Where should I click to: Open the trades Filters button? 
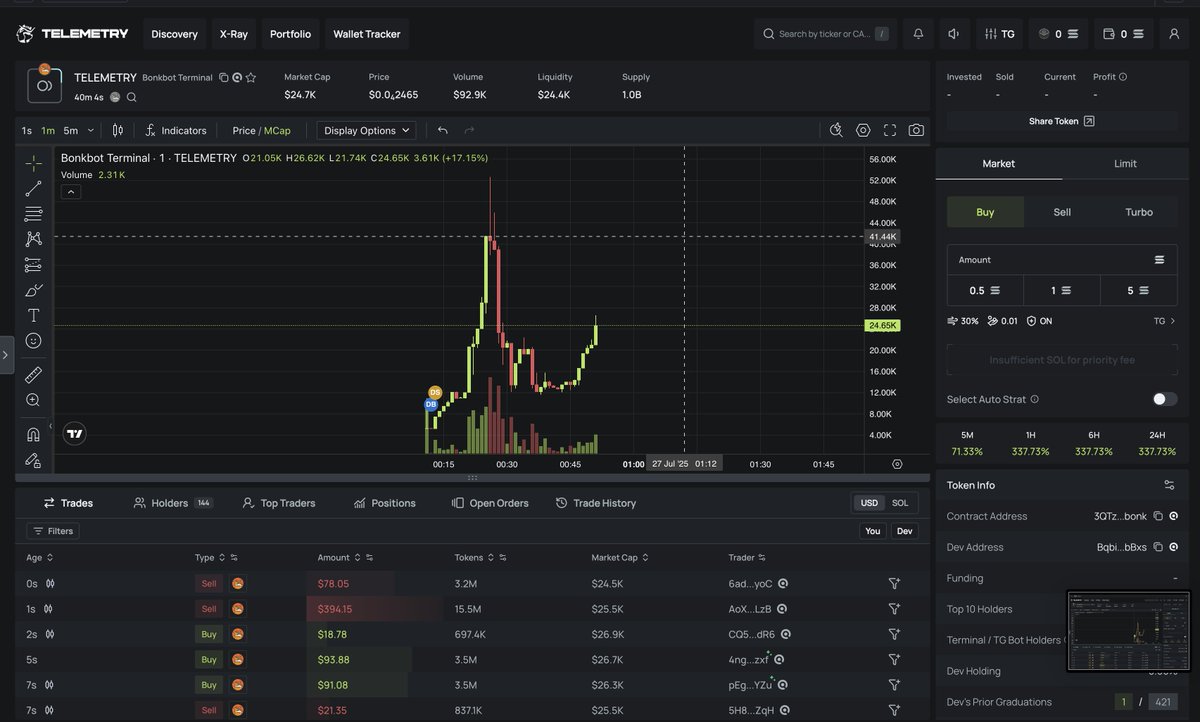53,531
